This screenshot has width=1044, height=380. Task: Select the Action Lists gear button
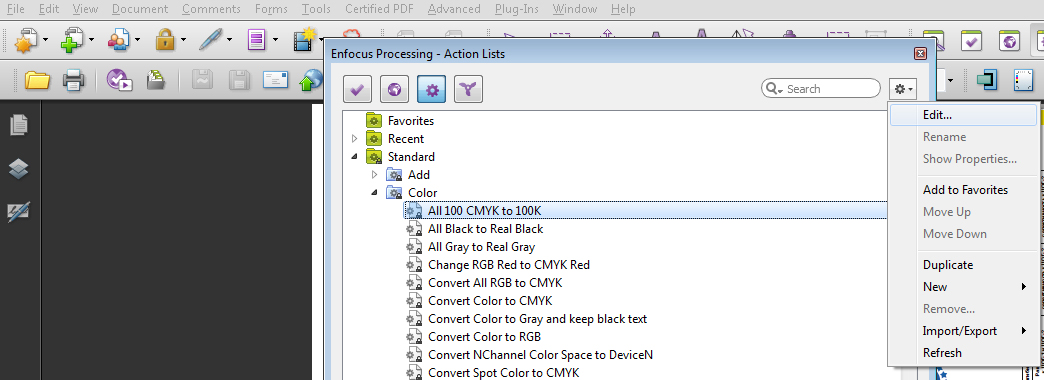(431, 89)
